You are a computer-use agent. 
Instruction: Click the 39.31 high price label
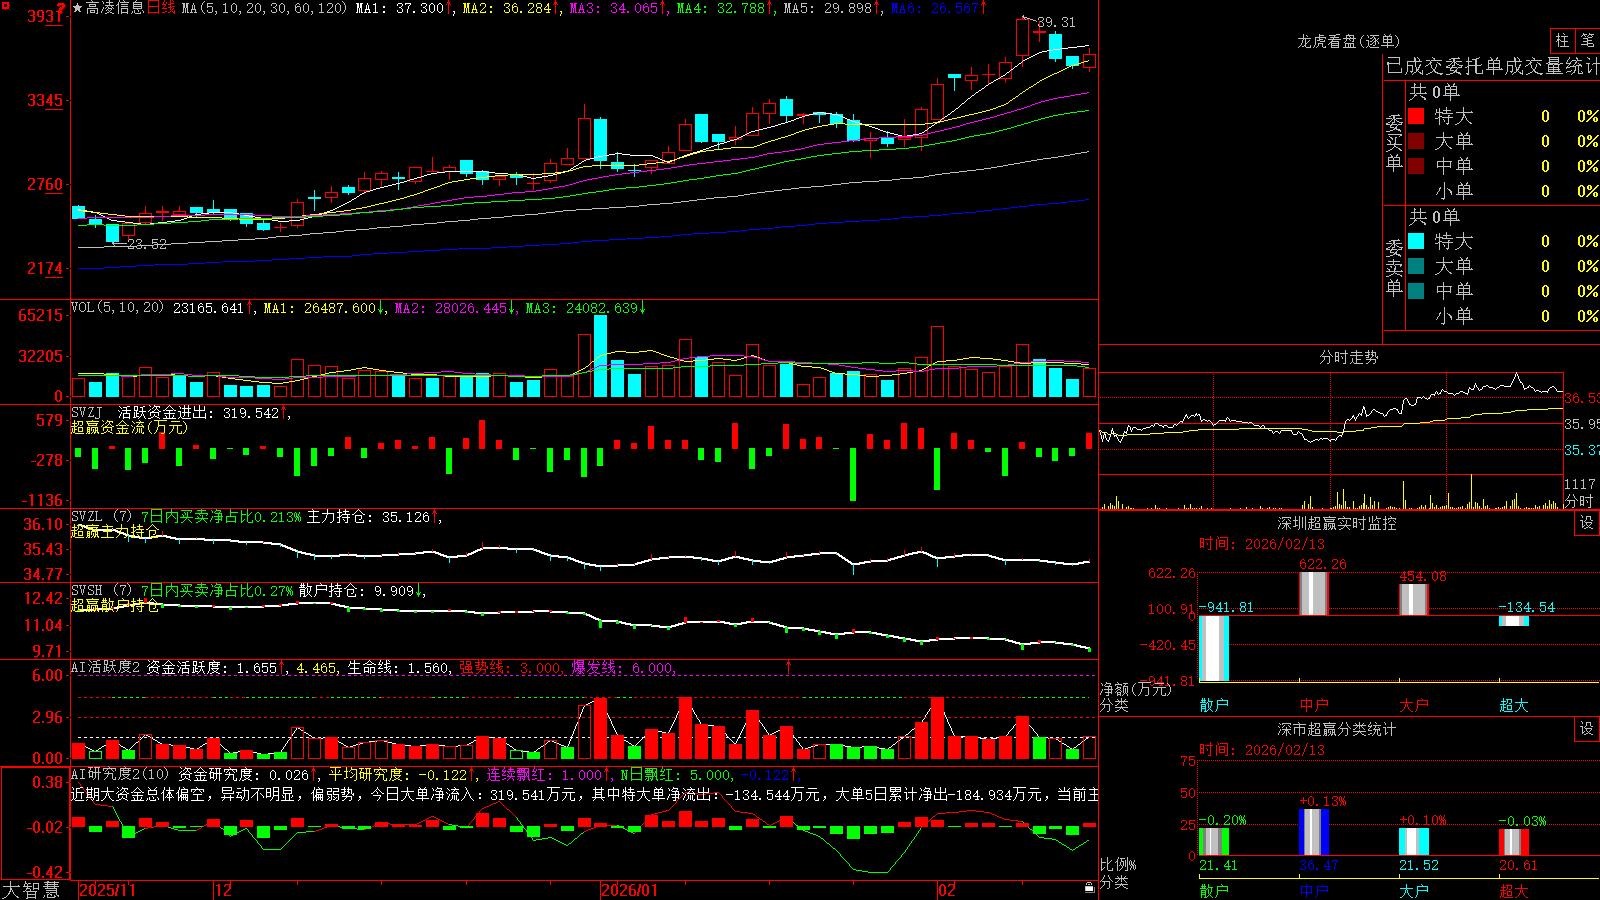[1057, 22]
